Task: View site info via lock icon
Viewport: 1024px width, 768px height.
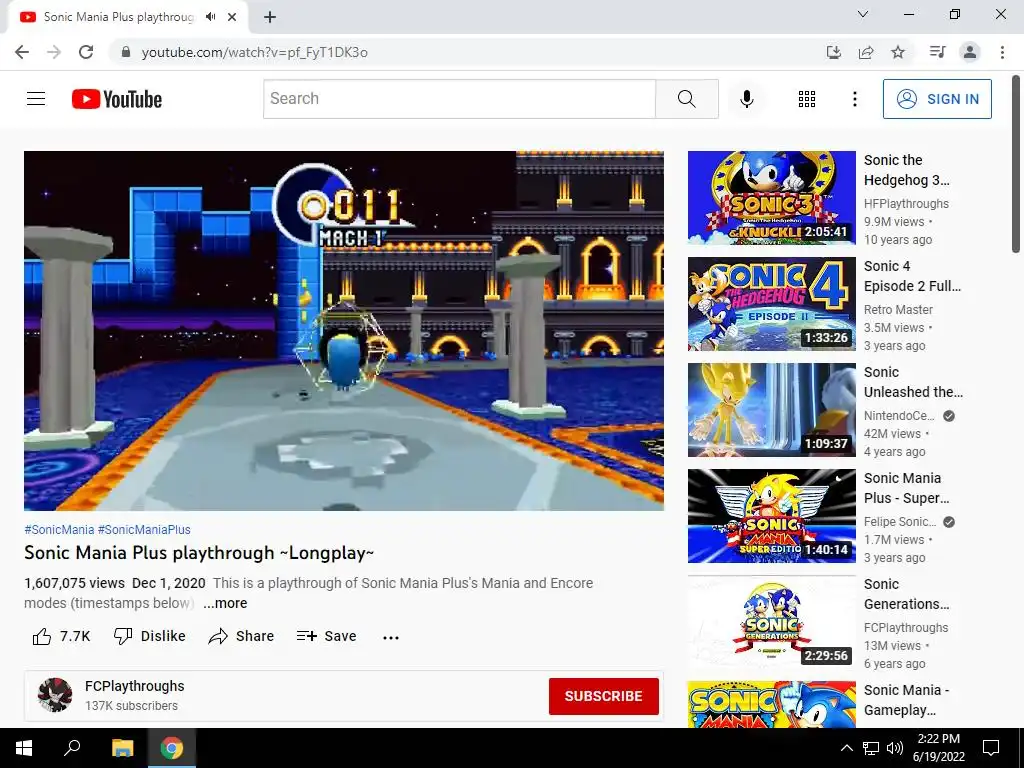Action: [x=126, y=52]
